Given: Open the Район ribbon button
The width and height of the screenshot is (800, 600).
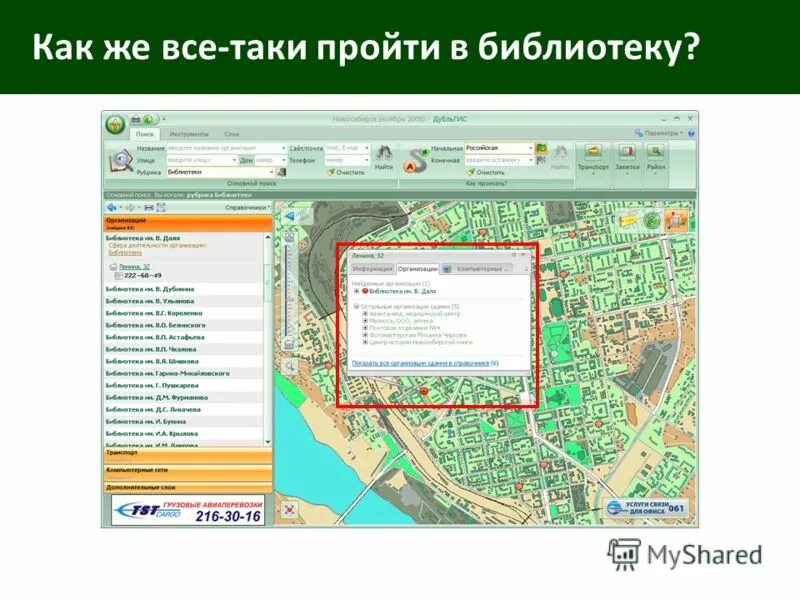Looking at the screenshot, I should (x=656, y=159).
